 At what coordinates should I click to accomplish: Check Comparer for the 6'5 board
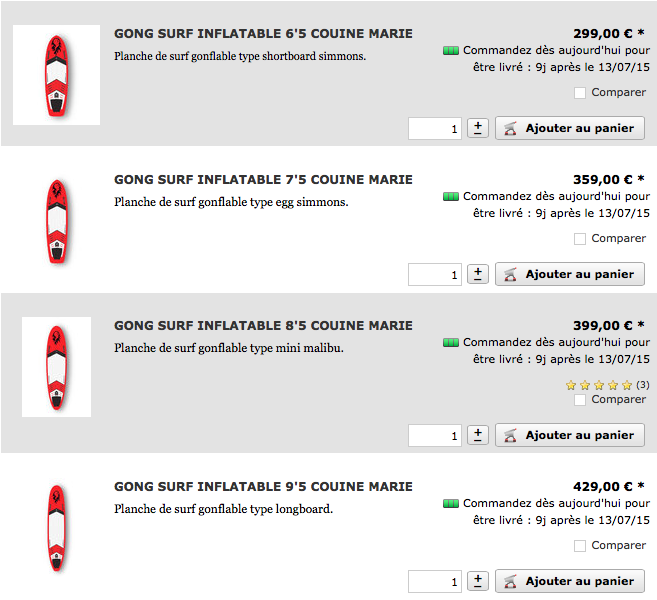580,93
